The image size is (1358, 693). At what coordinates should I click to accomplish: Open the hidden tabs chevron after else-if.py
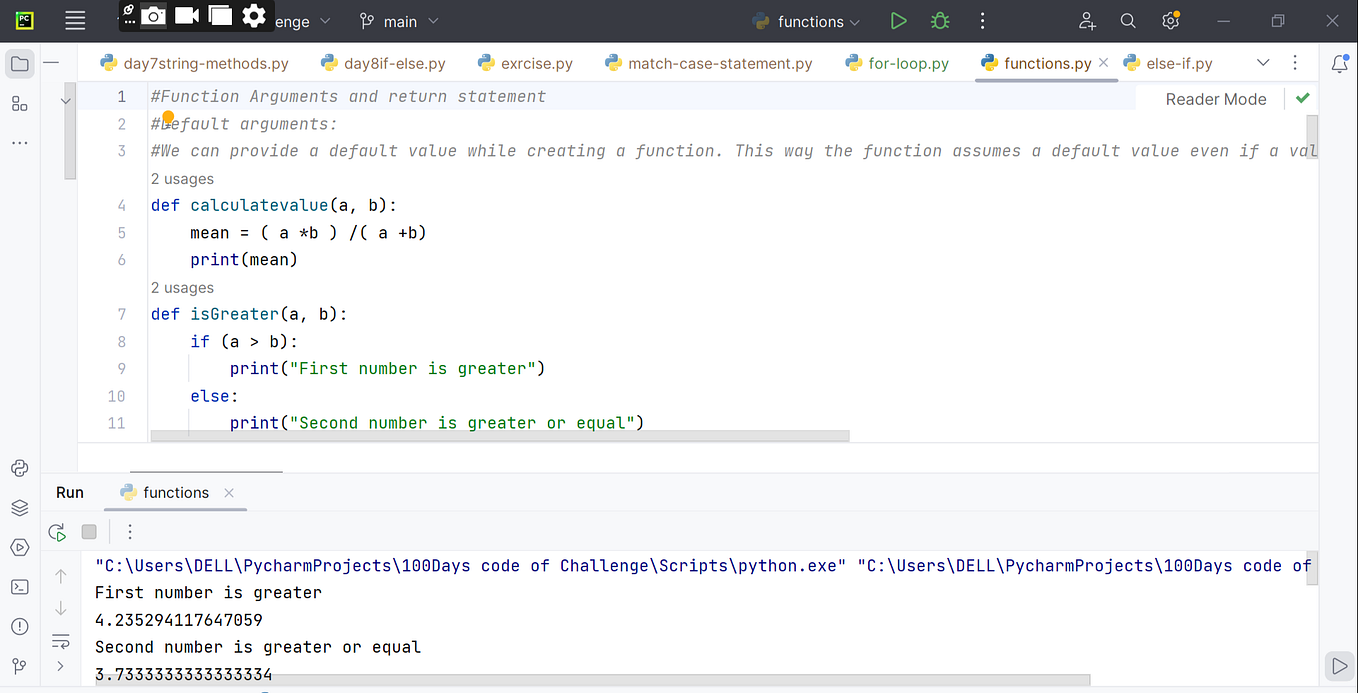(1262, 63)
